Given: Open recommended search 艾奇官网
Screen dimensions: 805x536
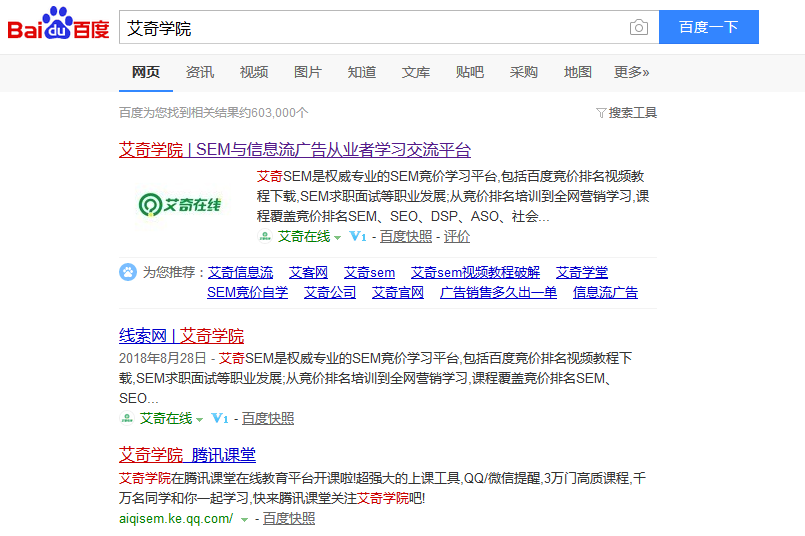Looking at the screenshot, I should [x=398, y=293].
